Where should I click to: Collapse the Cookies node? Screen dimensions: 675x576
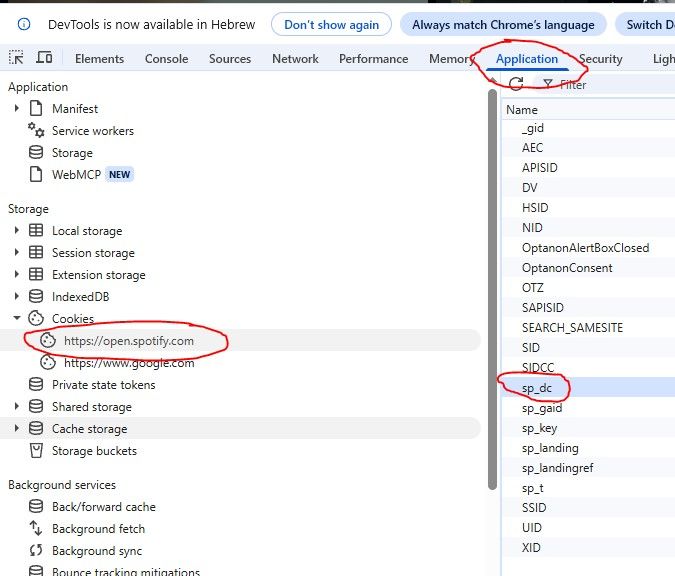click(16, 318)
